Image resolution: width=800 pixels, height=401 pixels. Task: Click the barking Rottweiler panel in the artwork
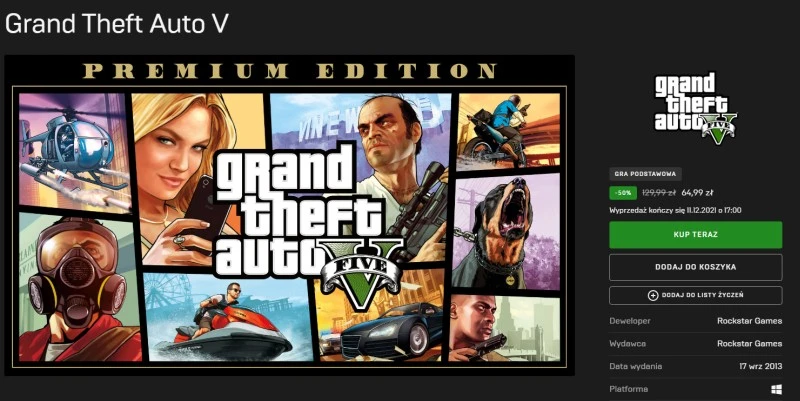(x=506, y=232)
